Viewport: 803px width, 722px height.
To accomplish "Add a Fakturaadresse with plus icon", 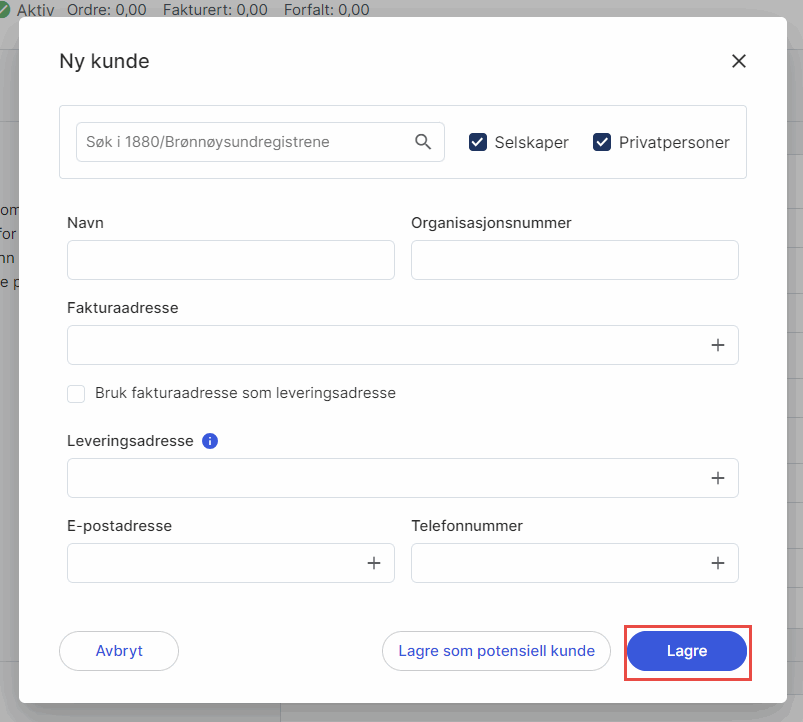I will [x=717, y=345].
